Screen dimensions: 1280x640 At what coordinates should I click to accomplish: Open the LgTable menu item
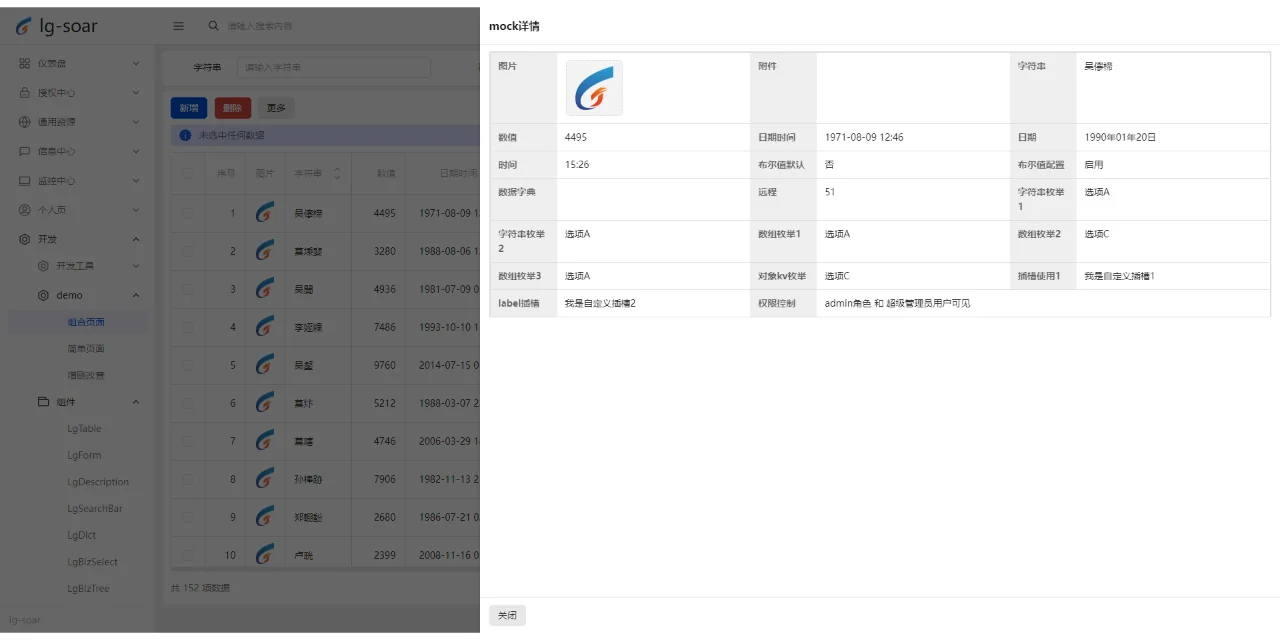[x=78, y=429]
